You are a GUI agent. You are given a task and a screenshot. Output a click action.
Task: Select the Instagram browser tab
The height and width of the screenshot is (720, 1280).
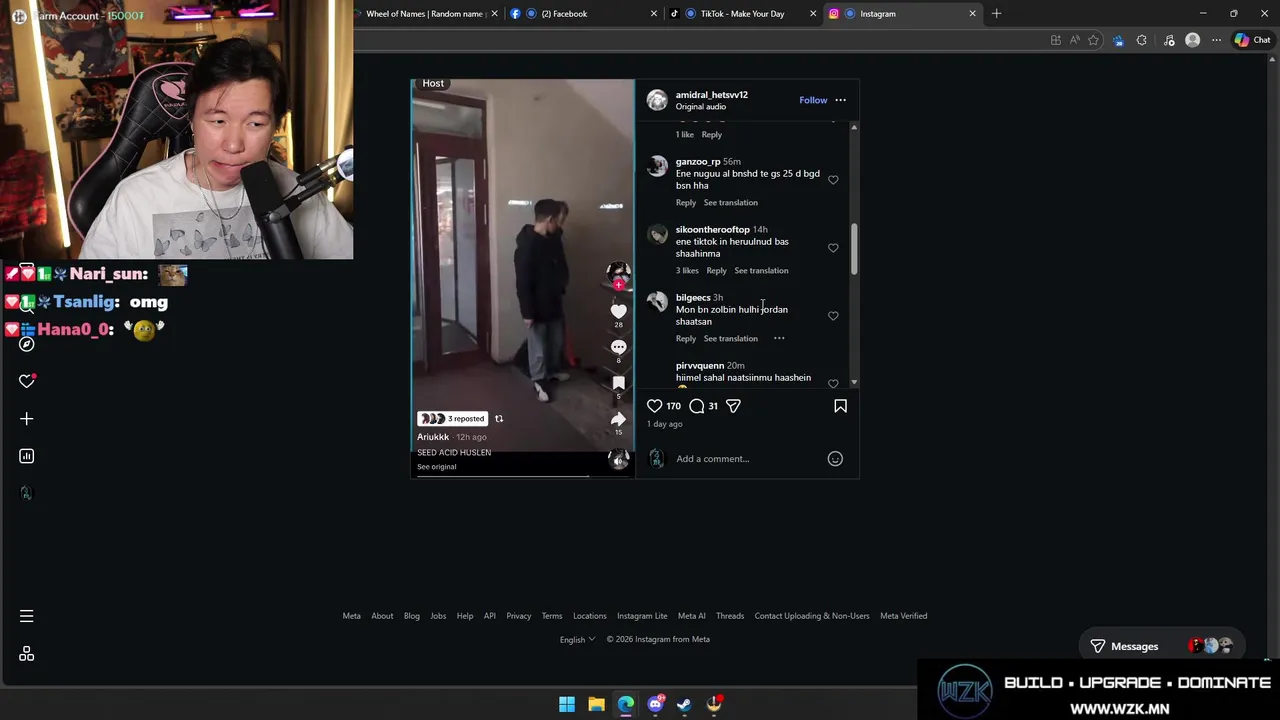(x=900, y=14)
